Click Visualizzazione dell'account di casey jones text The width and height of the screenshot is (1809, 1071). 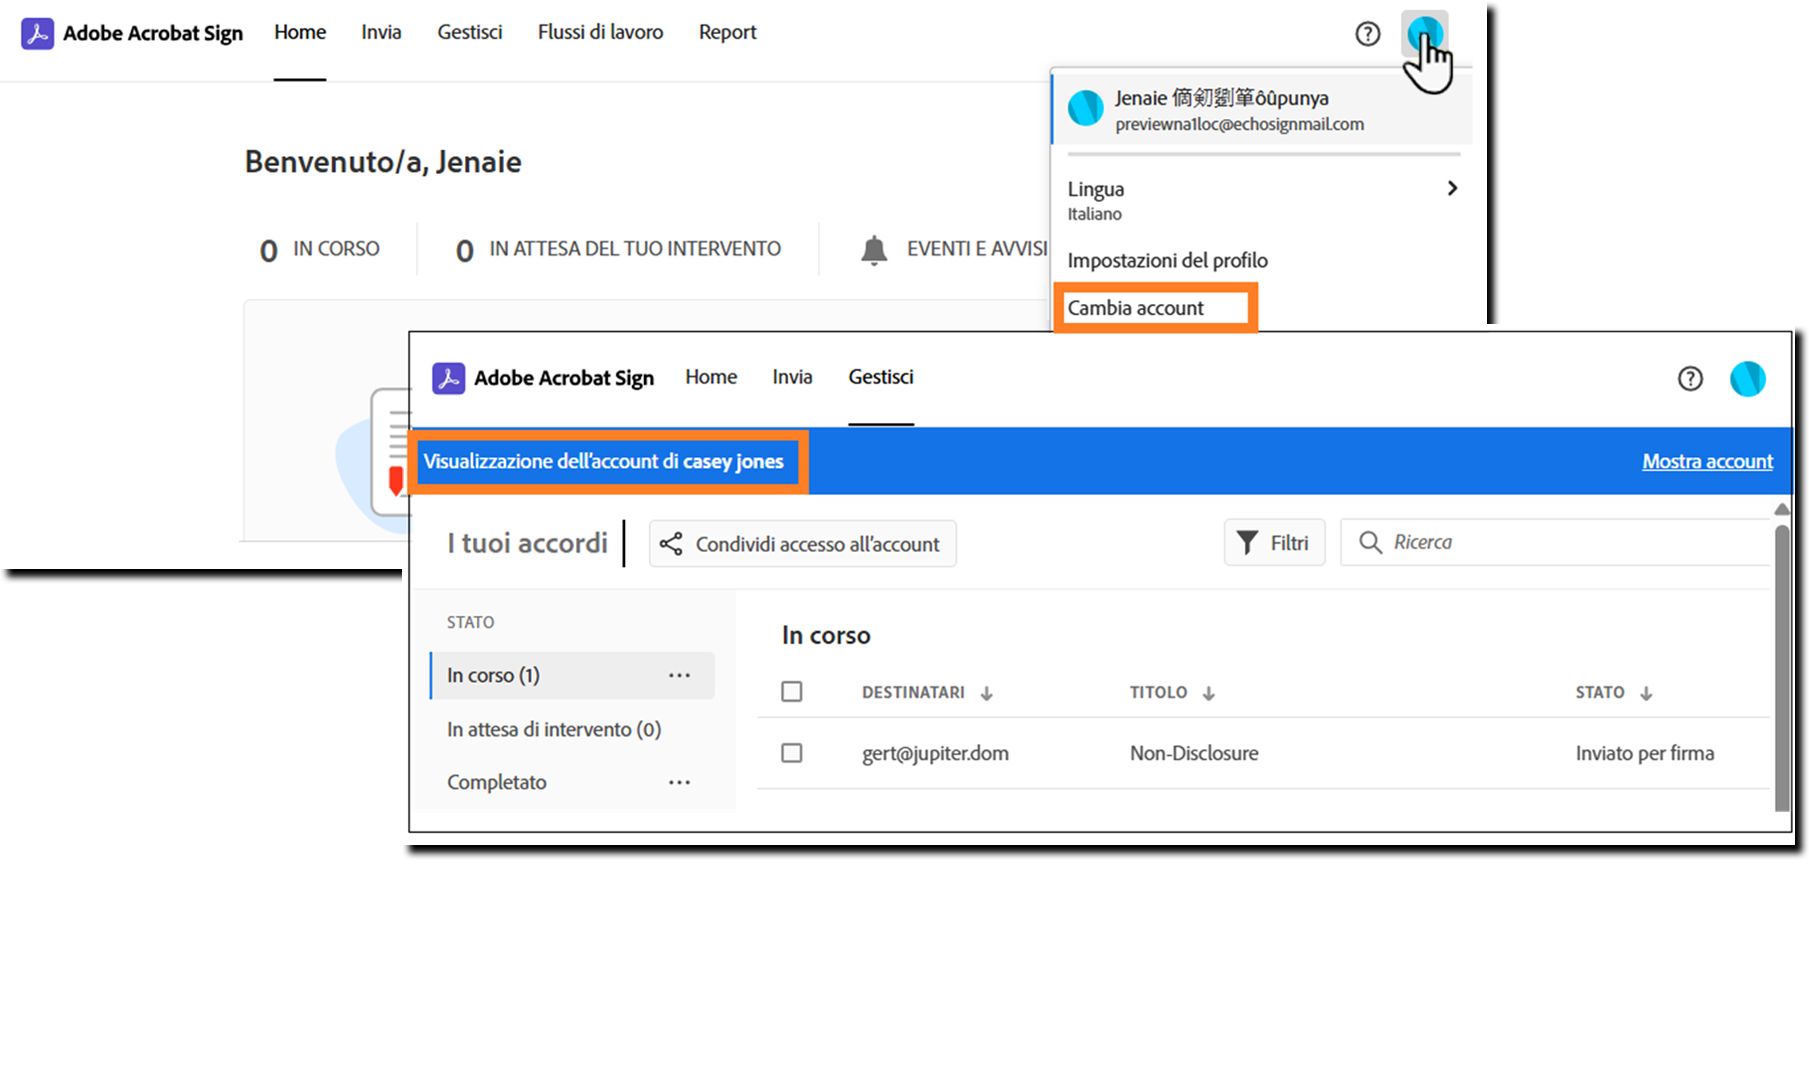coord(603,461)
